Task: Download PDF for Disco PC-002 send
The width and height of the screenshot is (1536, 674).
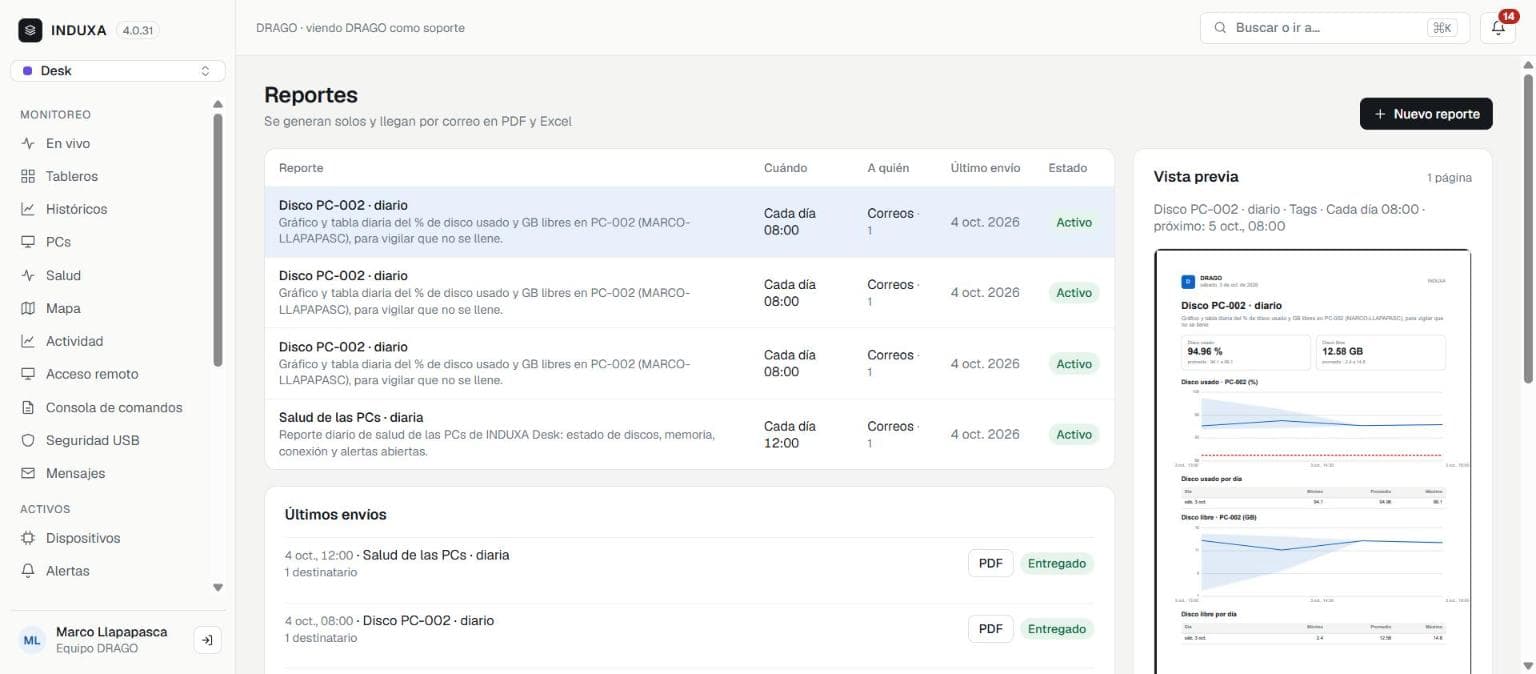Action: tap(990, 629)
